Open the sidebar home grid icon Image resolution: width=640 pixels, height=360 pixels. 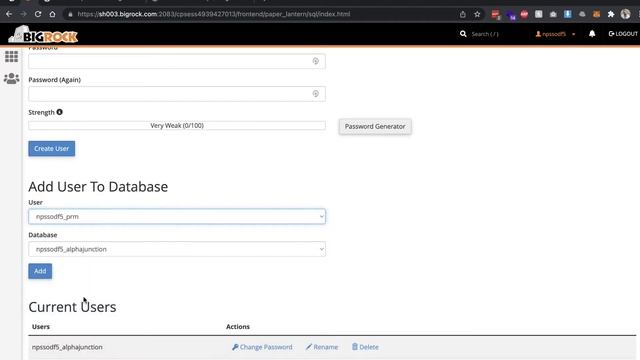click(11, 56)
